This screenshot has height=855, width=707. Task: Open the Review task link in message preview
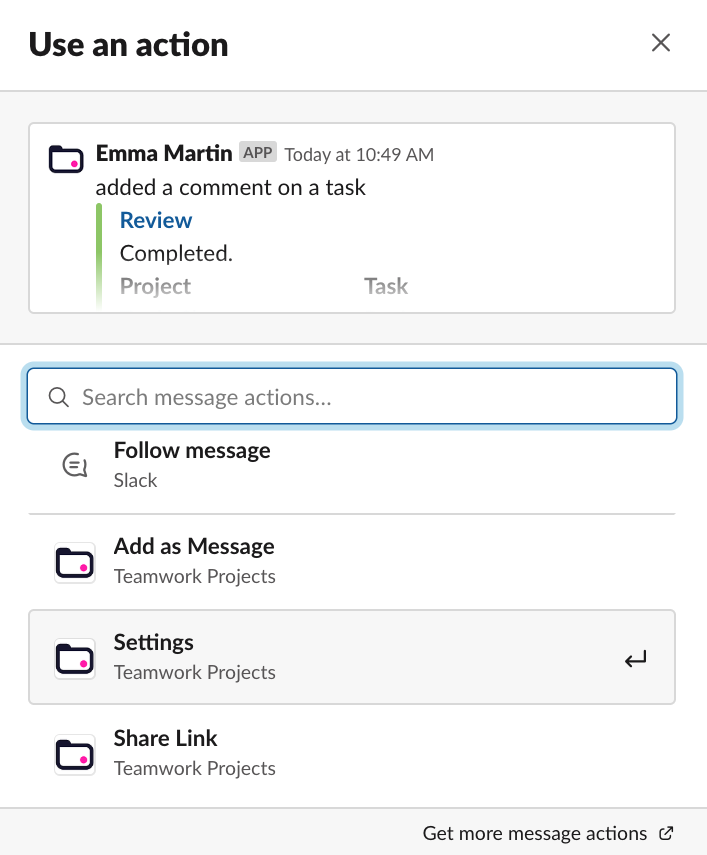click(x=156, y=220)
